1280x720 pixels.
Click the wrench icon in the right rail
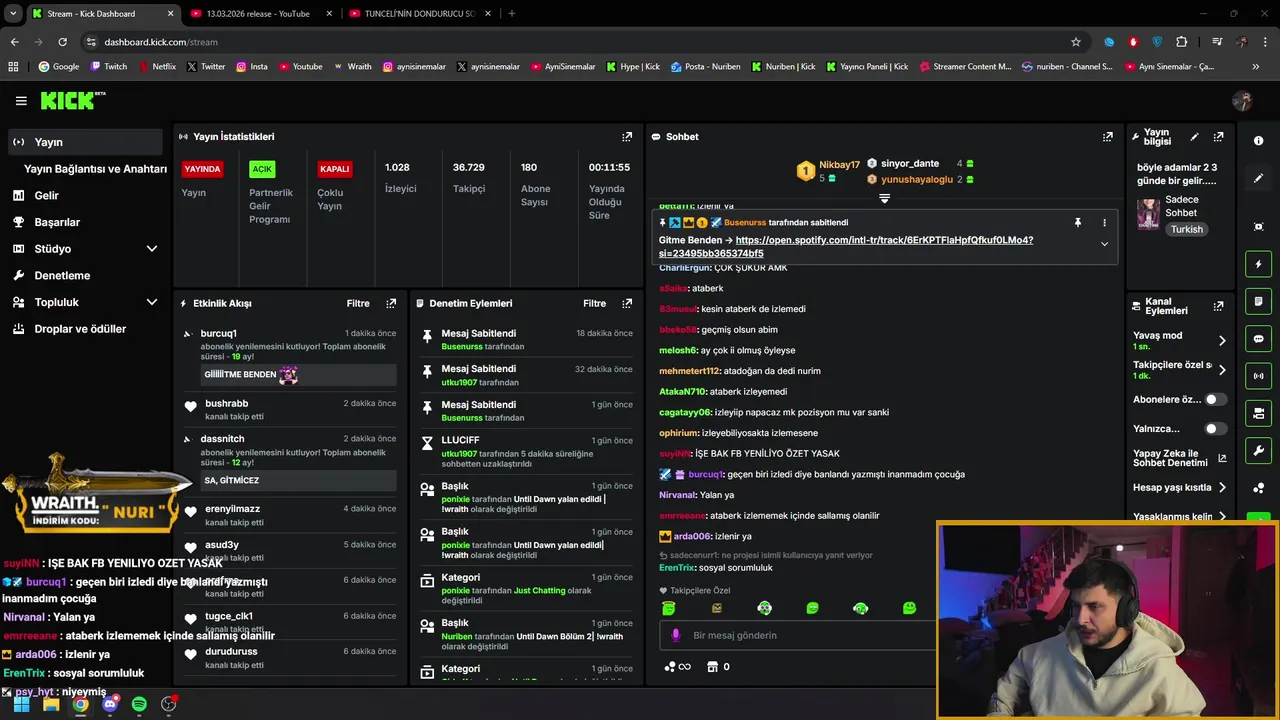pyautogui.click(x=1259, y=450)
